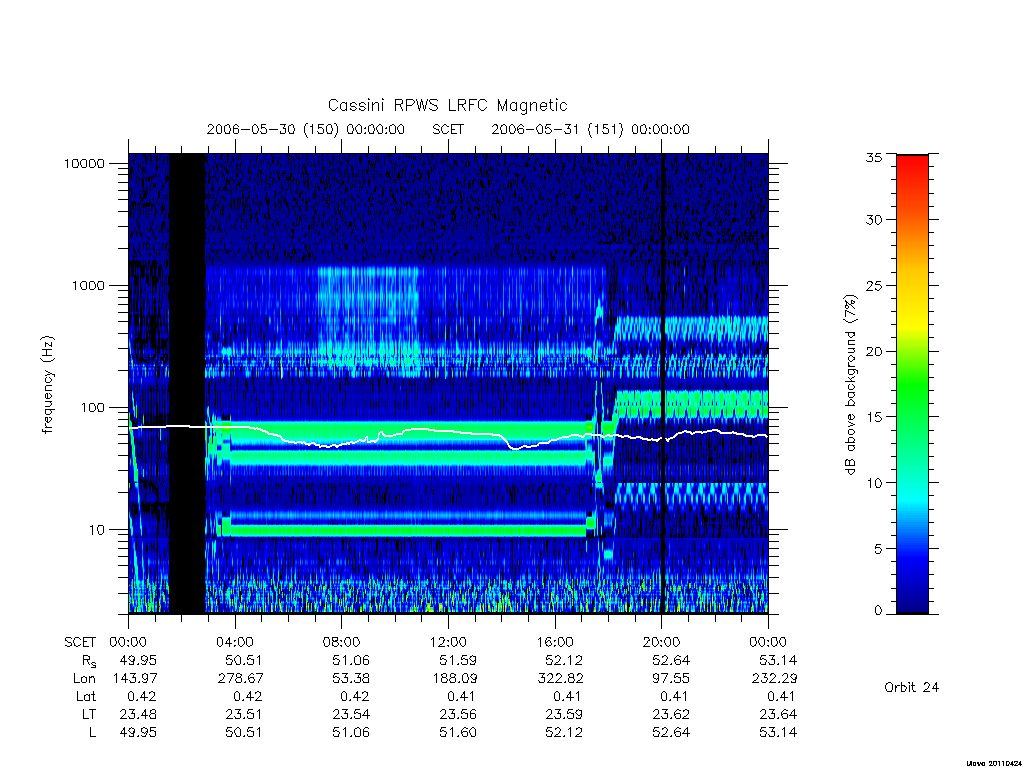Click the Lon value 53.38
The height and width of the screenshot is (768, 1024).
click(x=351, y=679)
